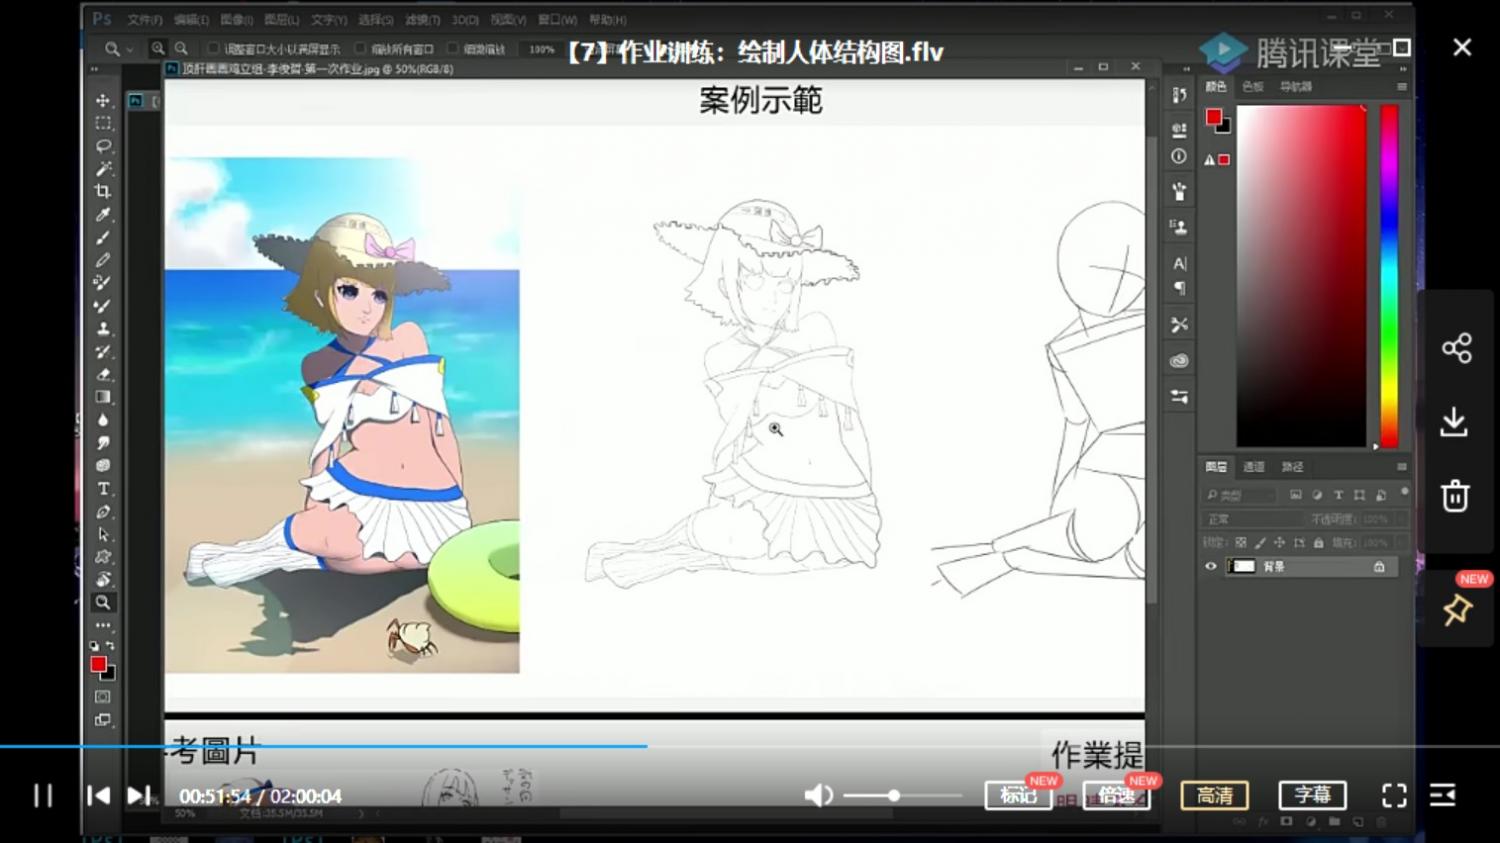
Task: Select the Blur drop tool
Action: click(103, 420)
